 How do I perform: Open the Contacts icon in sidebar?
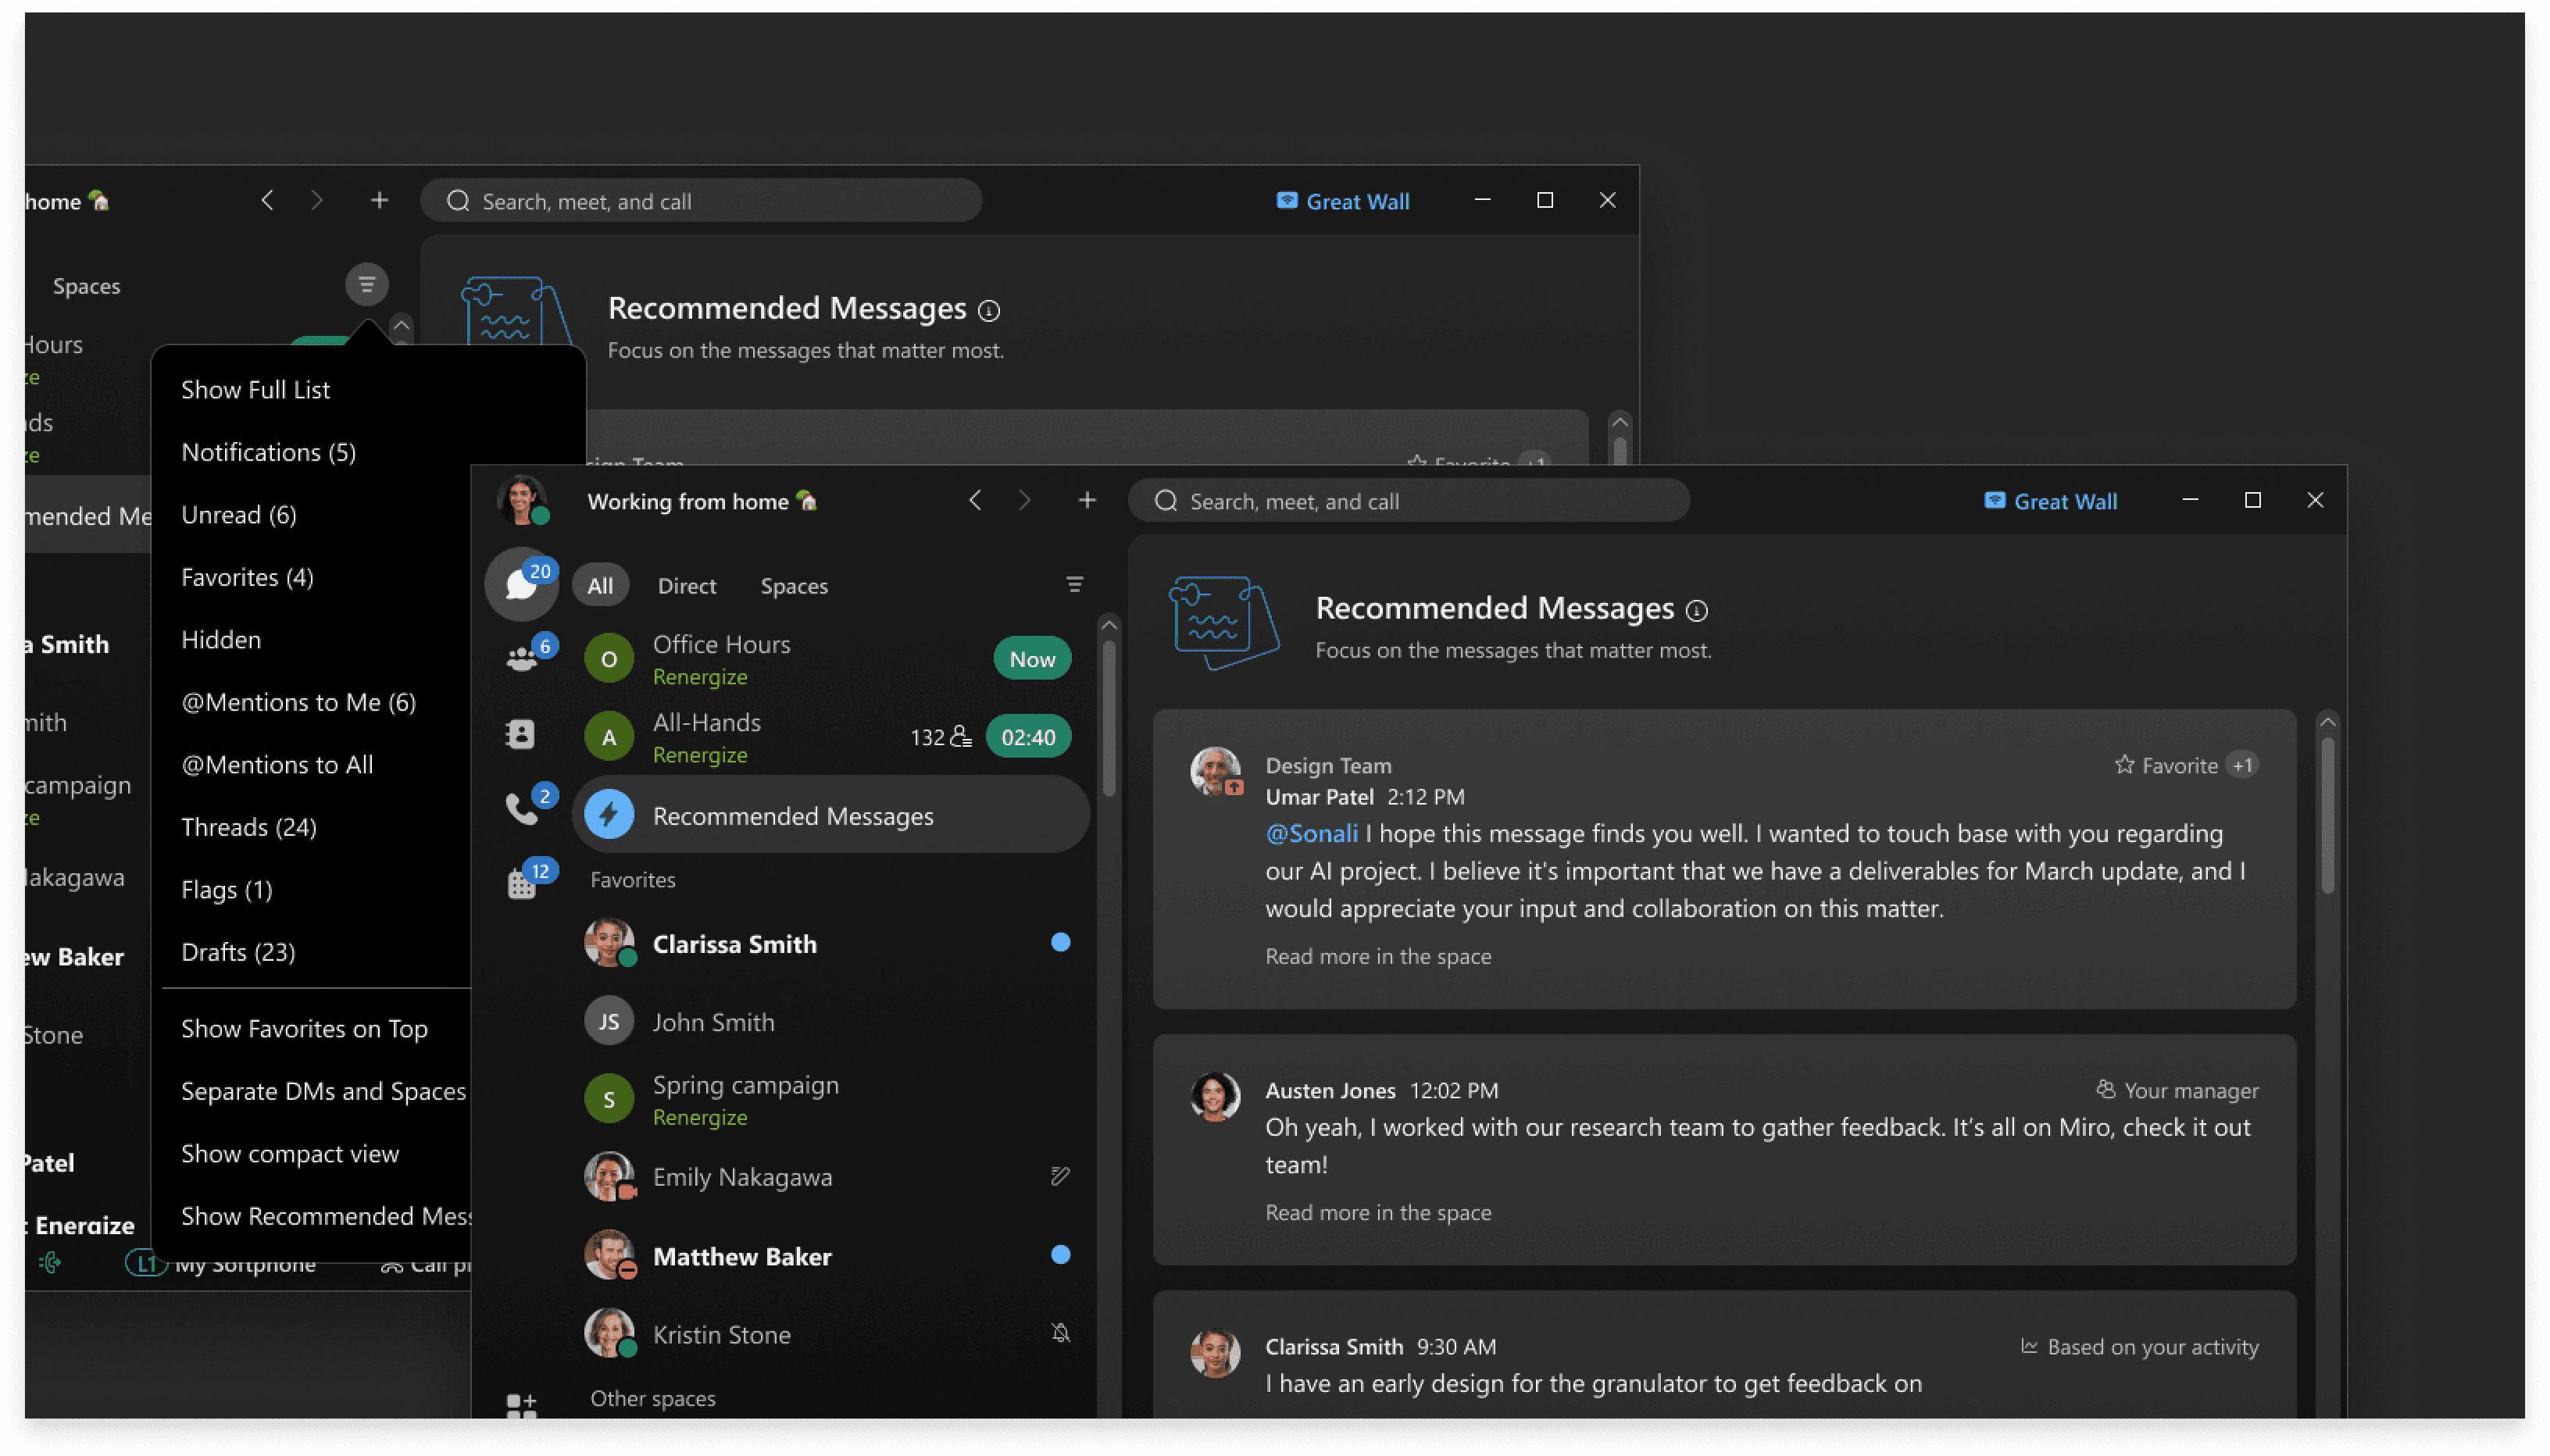click(521, 735)
